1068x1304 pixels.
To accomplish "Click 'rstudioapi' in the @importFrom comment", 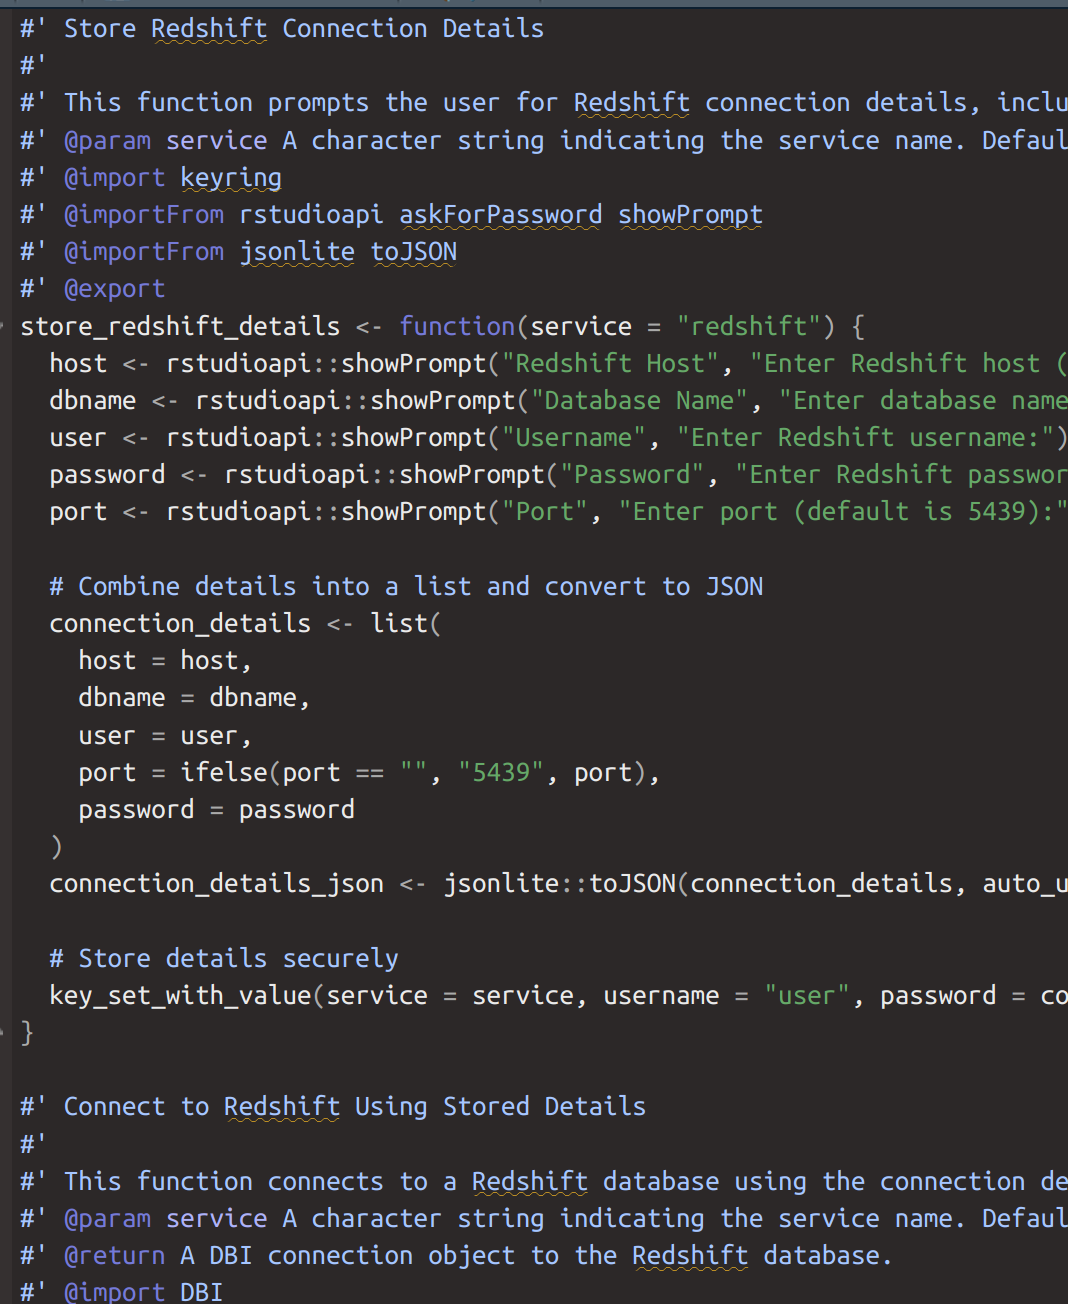I will [311, 215].
